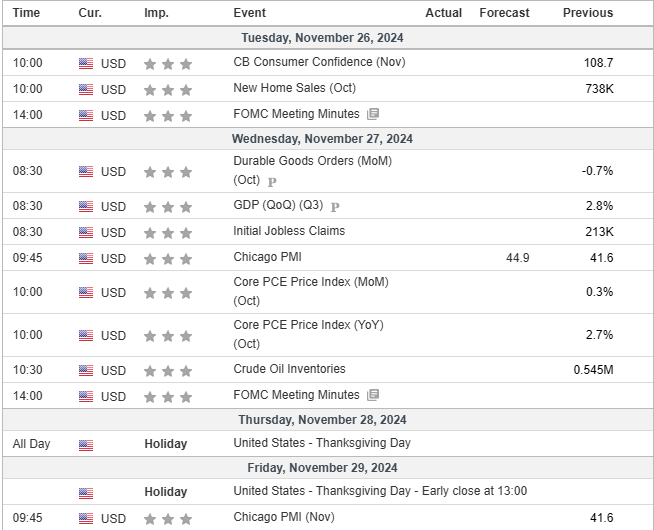Screen dimensions: 654x530
Task: Click the US flag in the Core PCE Price Index (YoY) row
Action: click(86, 335)
